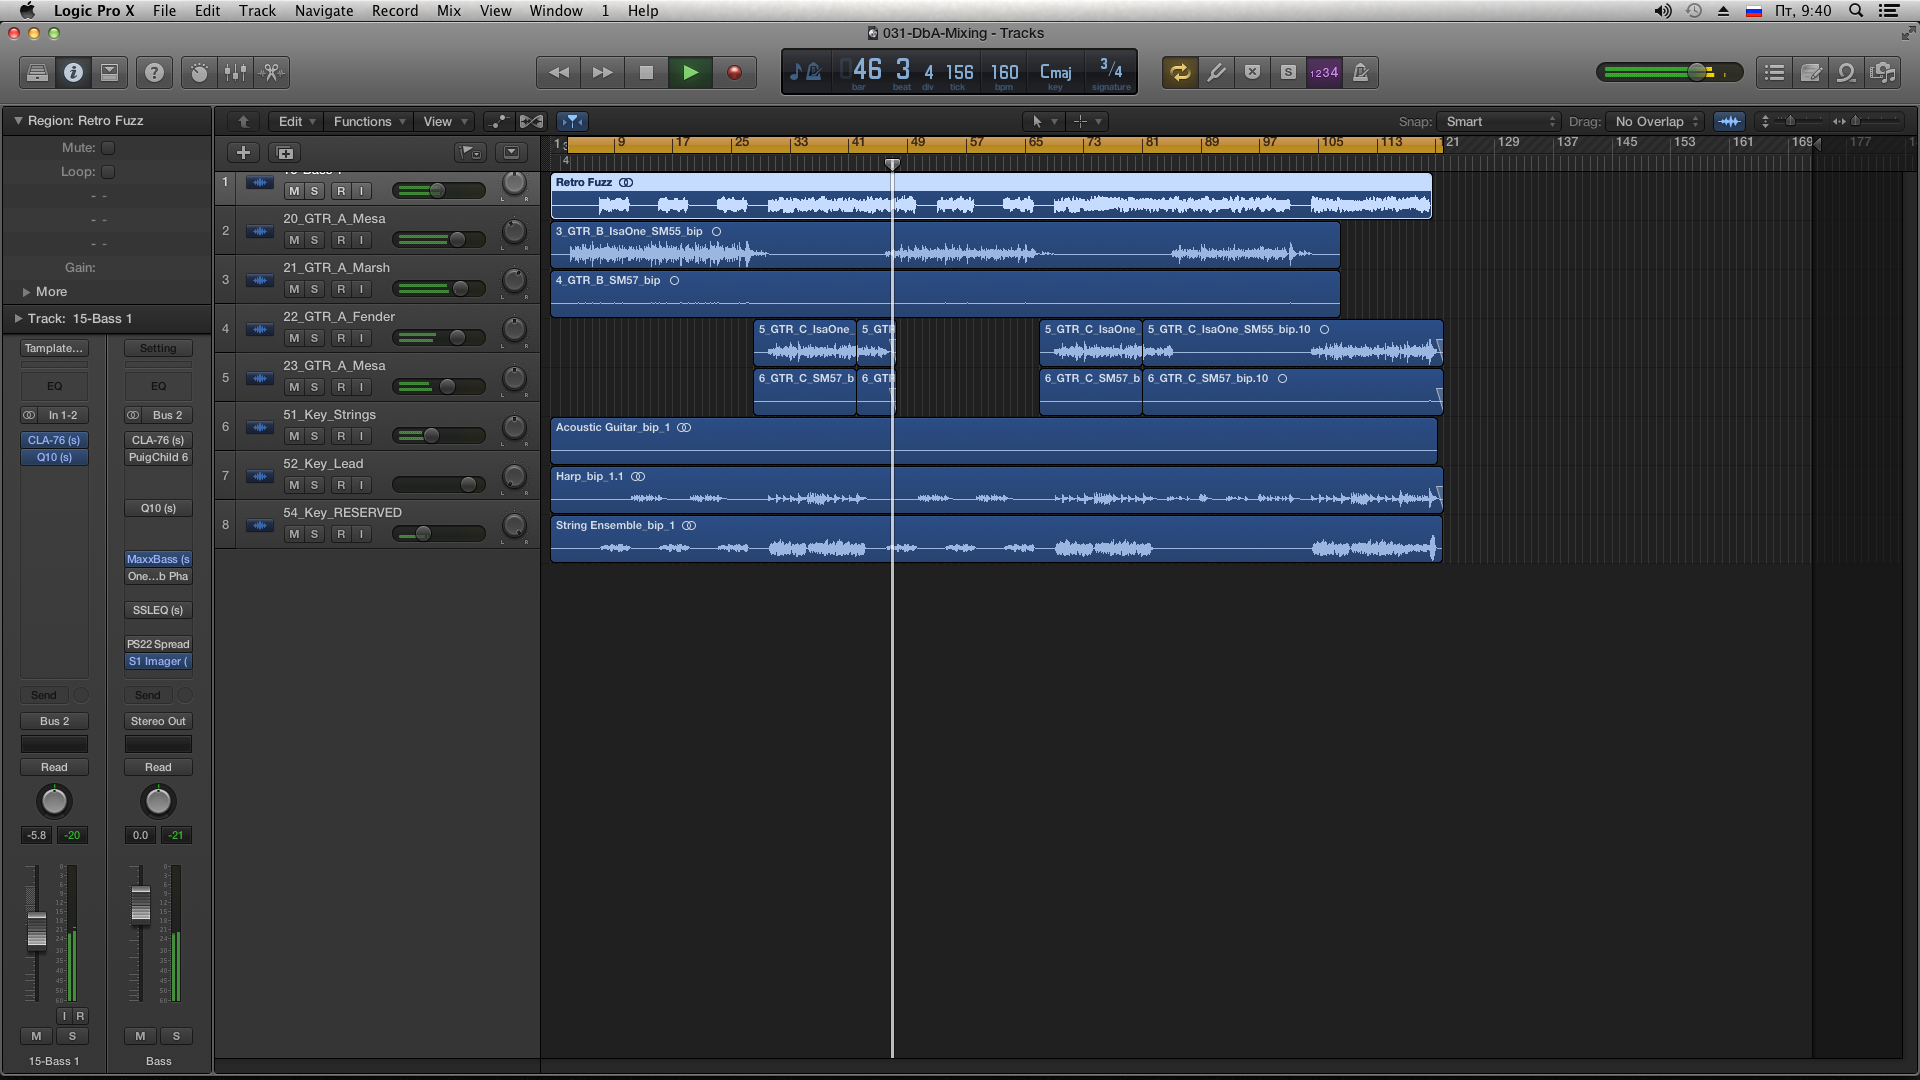Click the Fast Forward transport button
This screenshot has width=1920, height=1080.
603,72
